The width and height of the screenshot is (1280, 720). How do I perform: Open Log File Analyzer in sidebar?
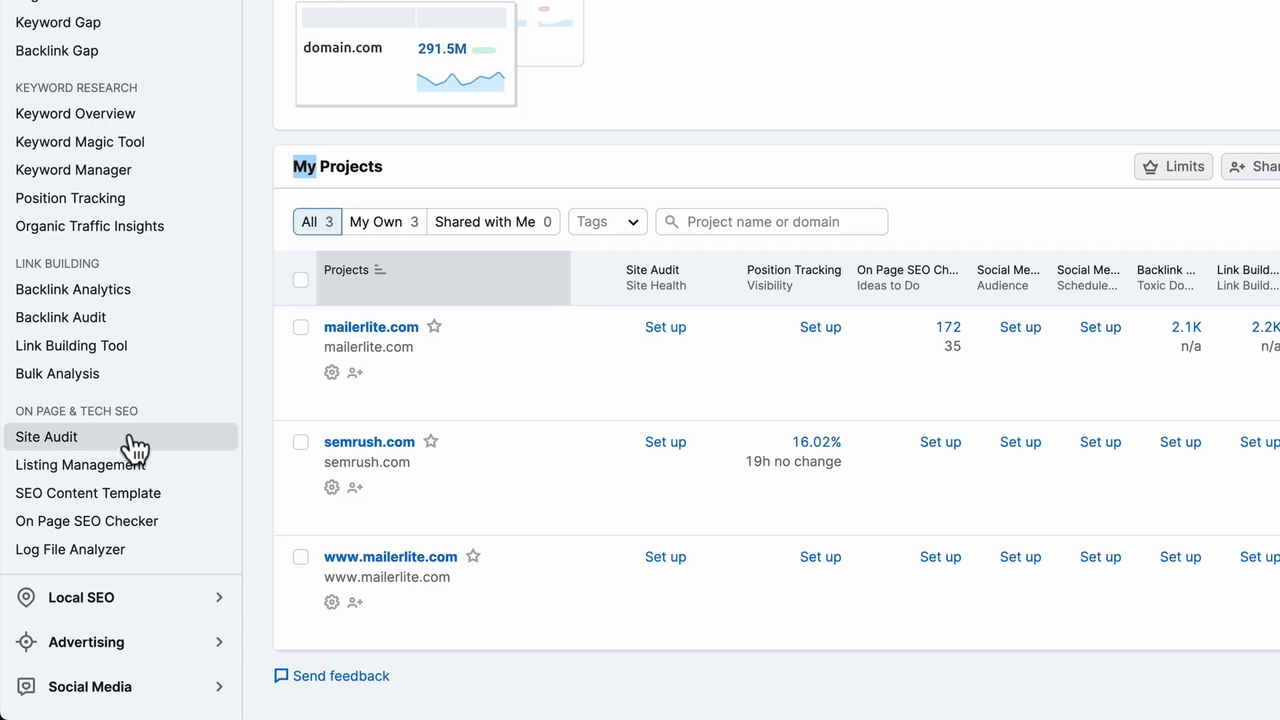click(70, 549)
